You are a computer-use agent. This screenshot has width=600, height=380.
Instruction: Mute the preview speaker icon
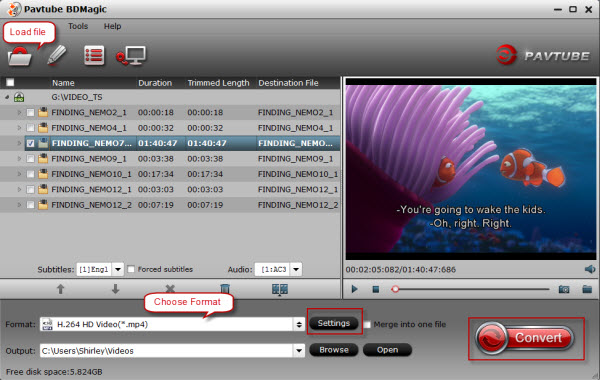(x=590, y=269)
